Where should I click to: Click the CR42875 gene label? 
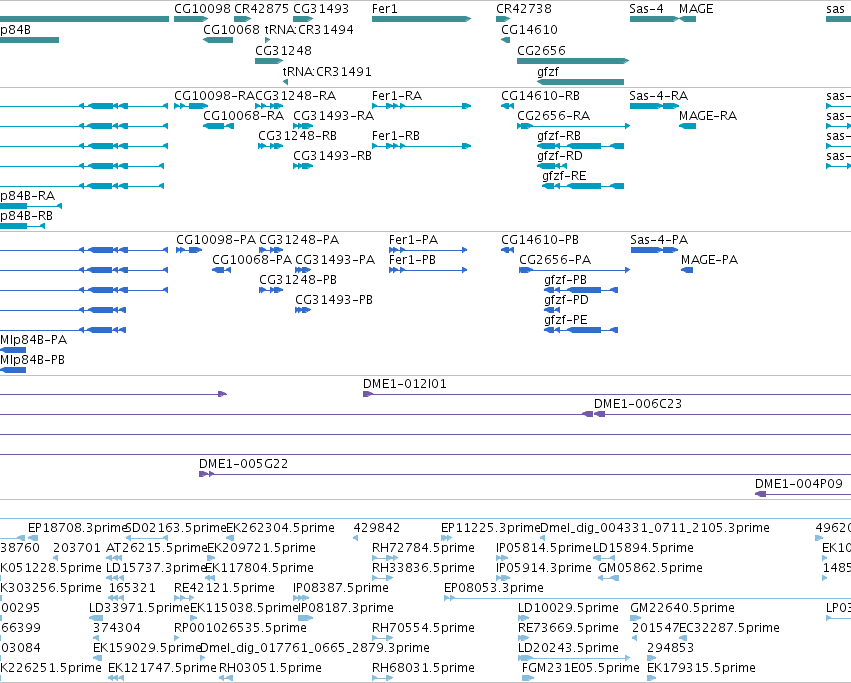tap(261, 9)
